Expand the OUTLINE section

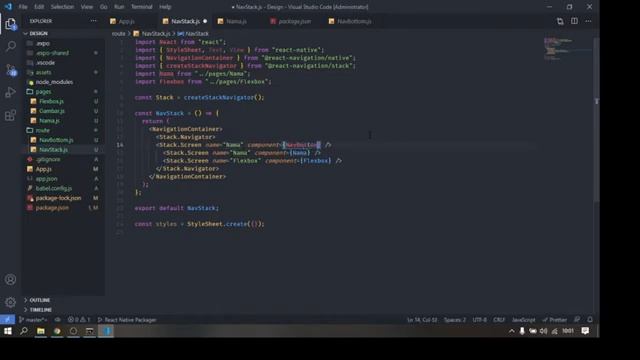tap(40, 300)
